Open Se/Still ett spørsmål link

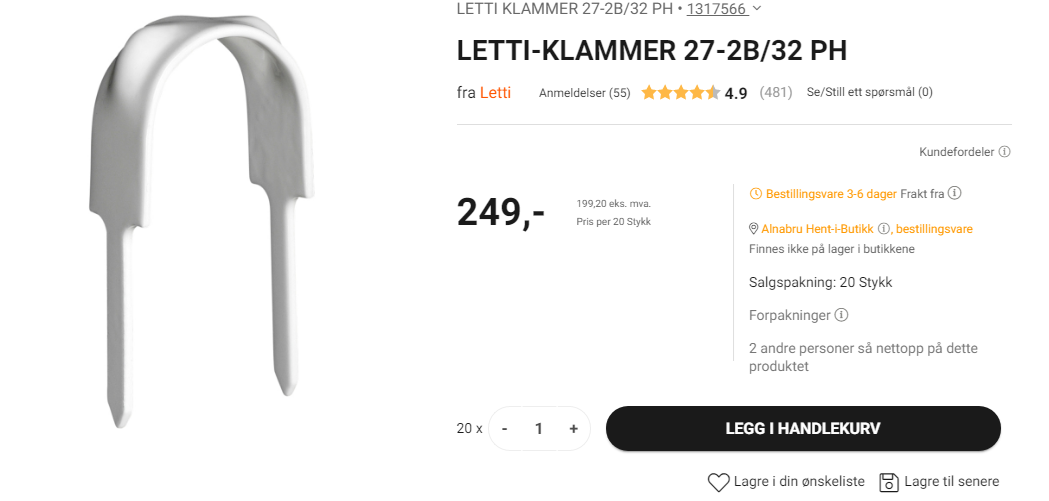[x=869, y=92]
